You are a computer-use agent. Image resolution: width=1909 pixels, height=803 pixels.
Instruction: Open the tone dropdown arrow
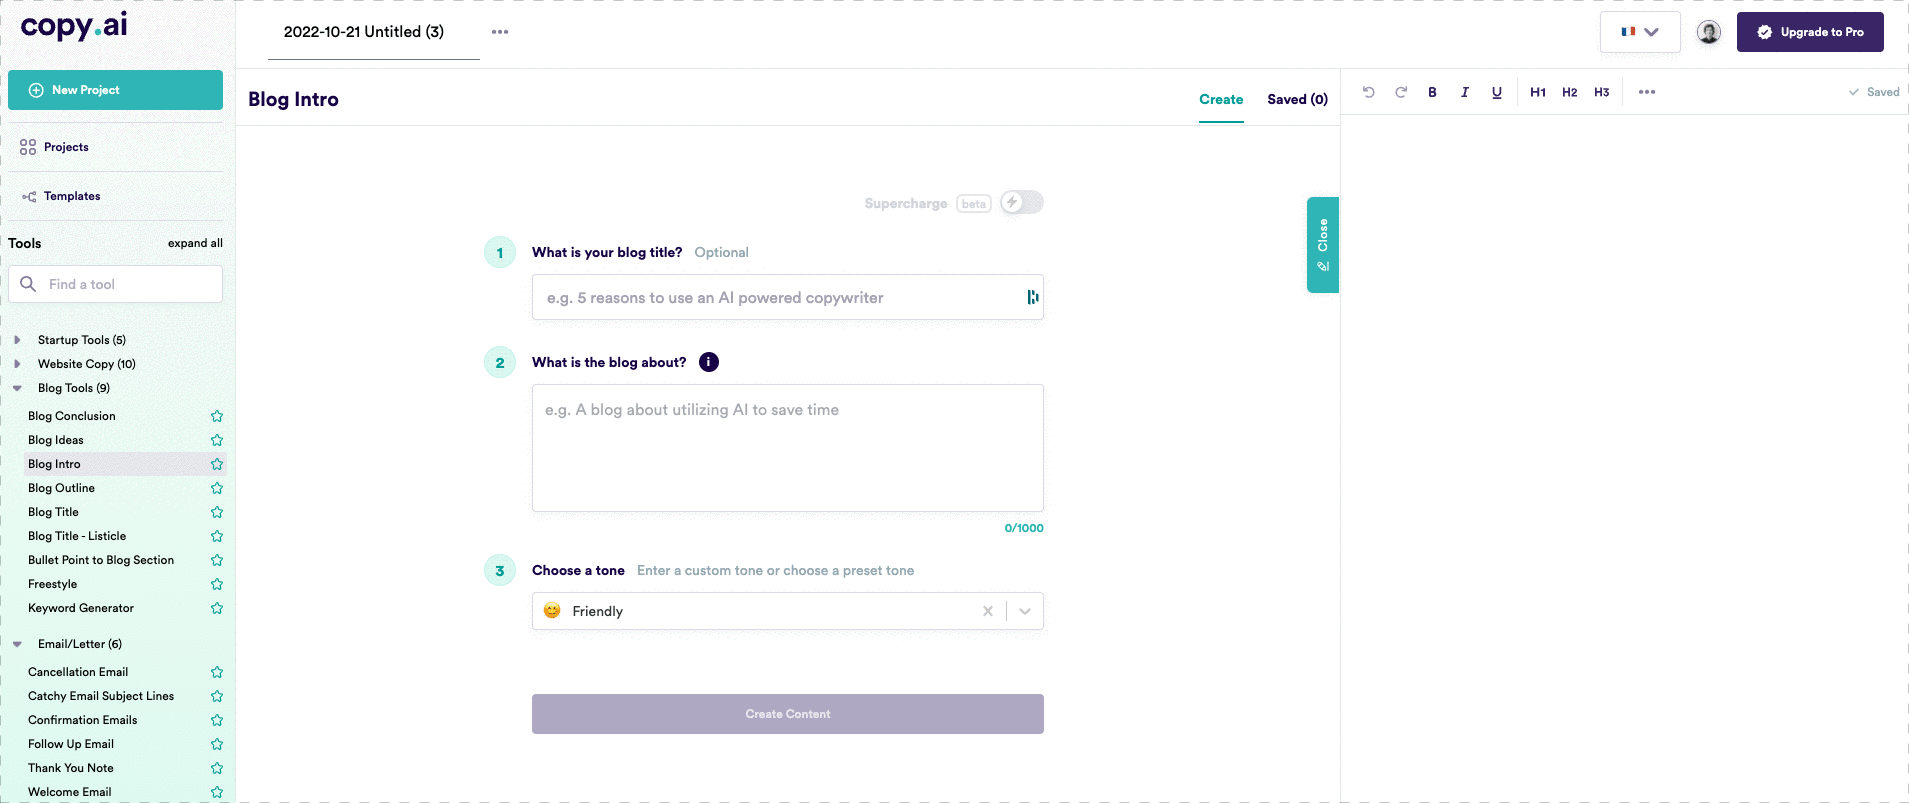pyautogui.click(x=1025, y=611)
